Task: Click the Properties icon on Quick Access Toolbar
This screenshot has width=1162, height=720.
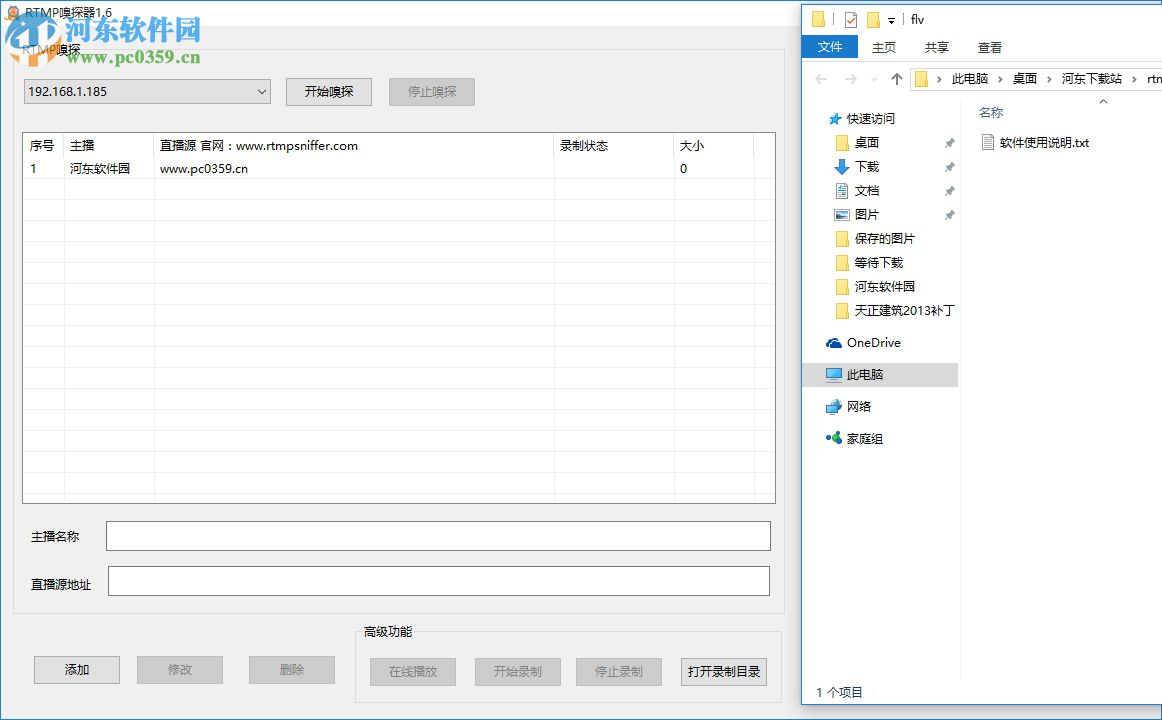Action: tap(851, 19)
